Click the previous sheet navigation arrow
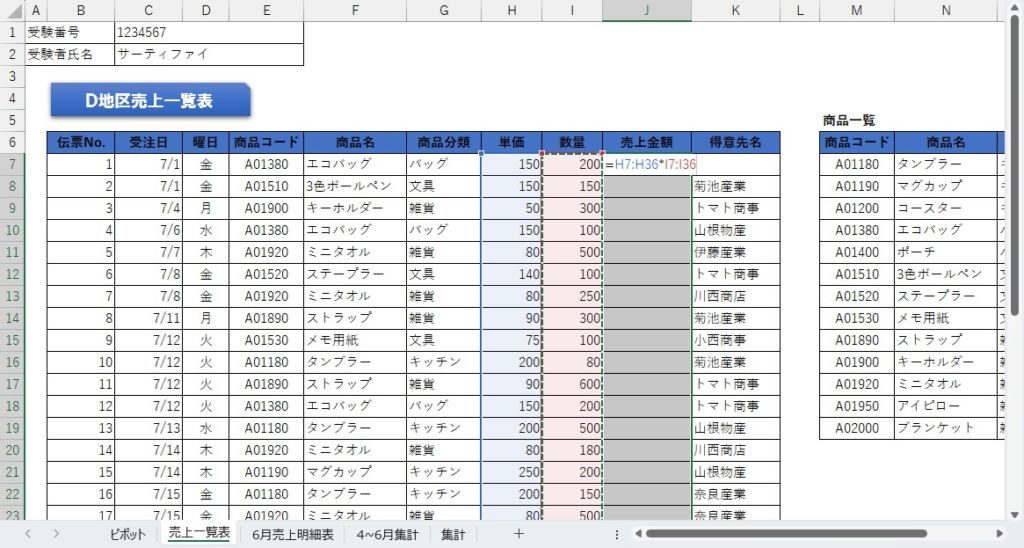1024x548 pixels. (28, 534)
